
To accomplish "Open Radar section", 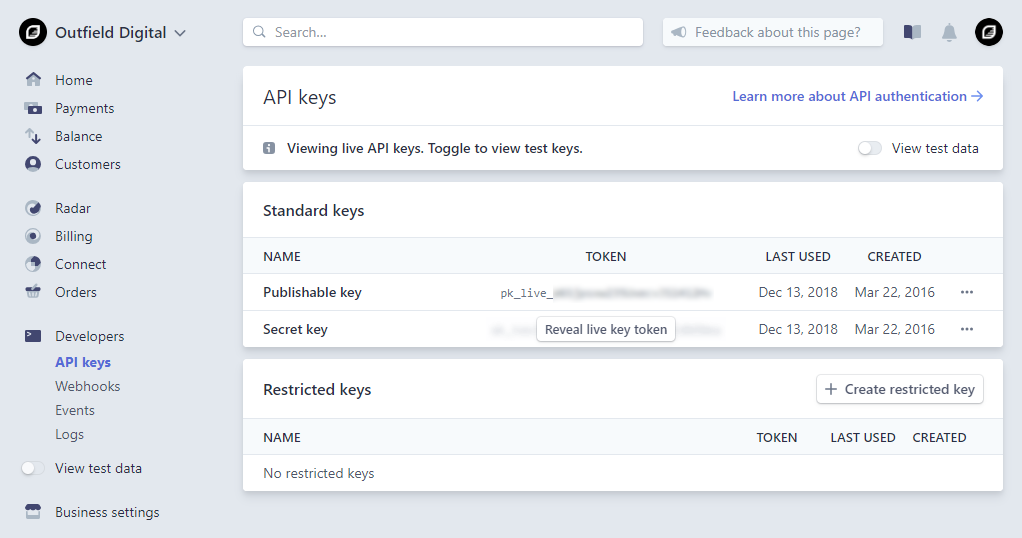I will pos(73,209).
